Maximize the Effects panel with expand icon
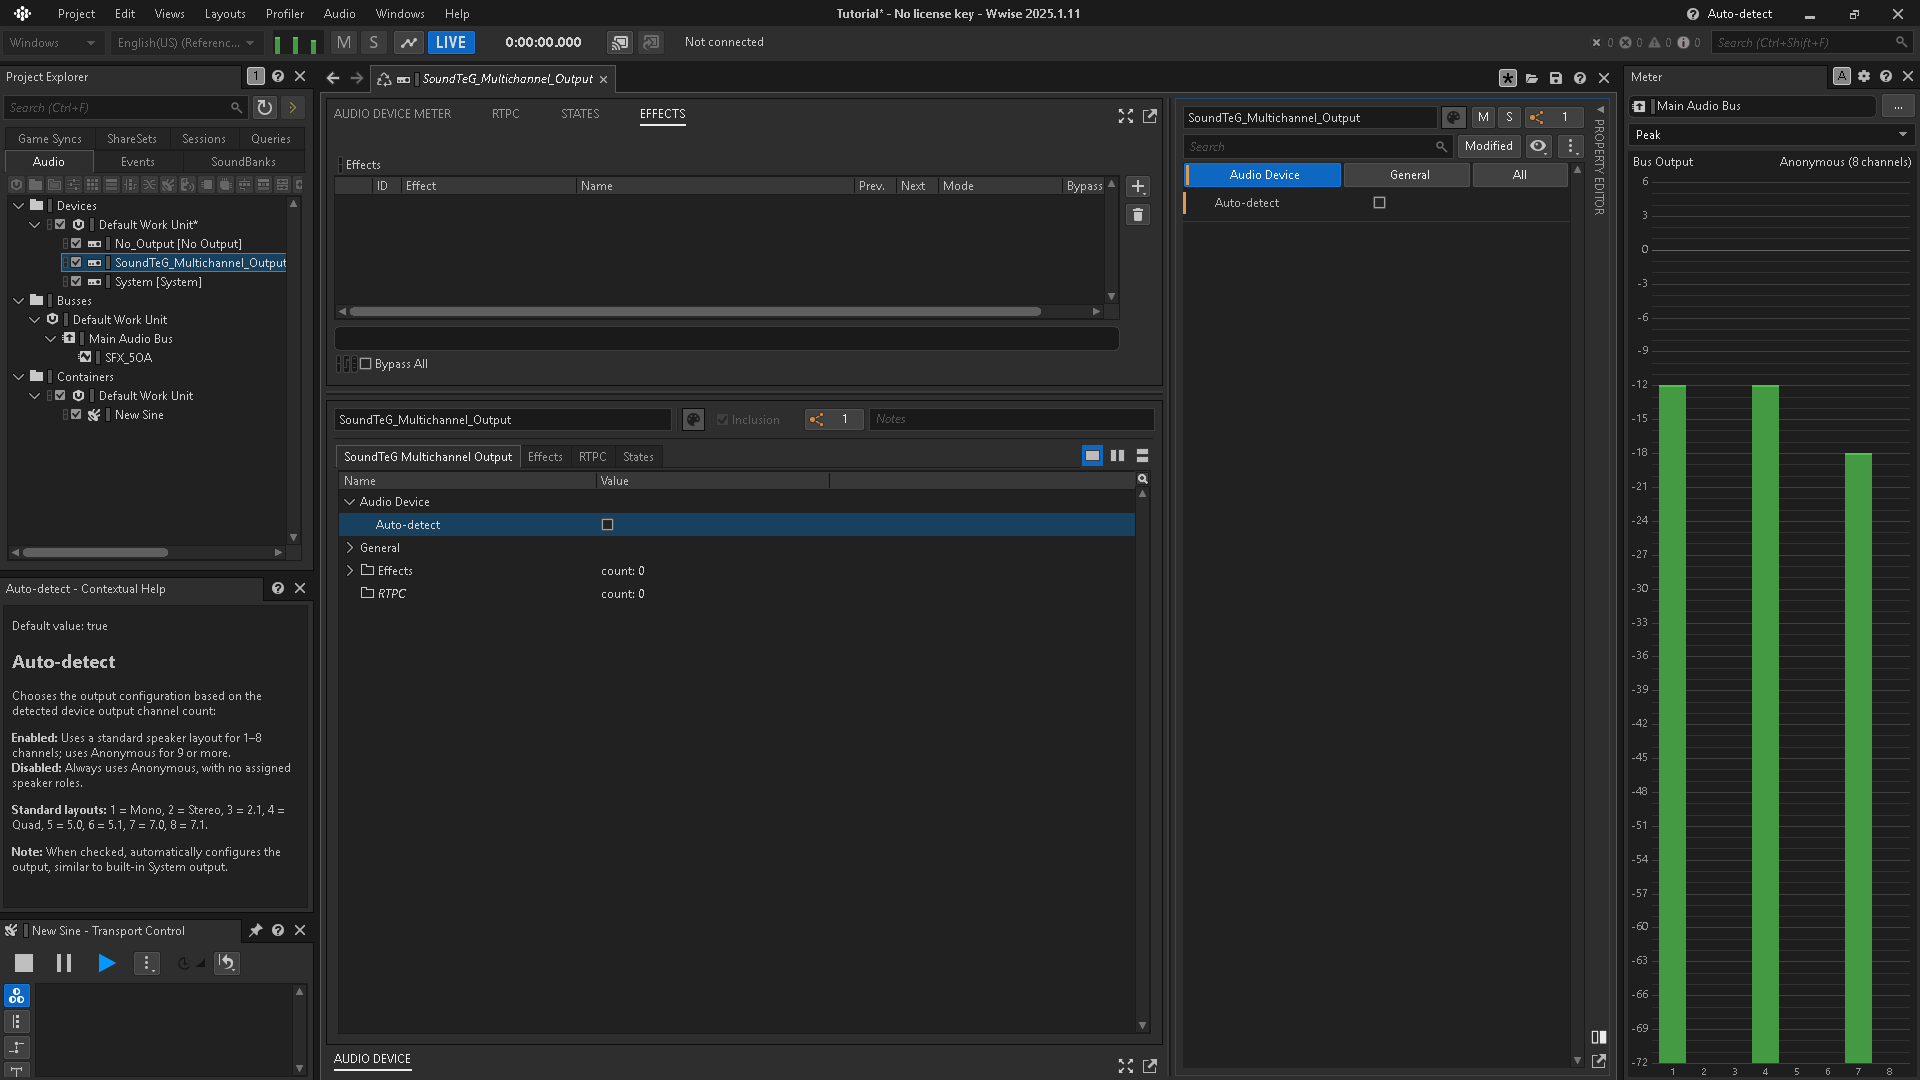This screenshot has width=1920, height=1080. (1126, 116)
